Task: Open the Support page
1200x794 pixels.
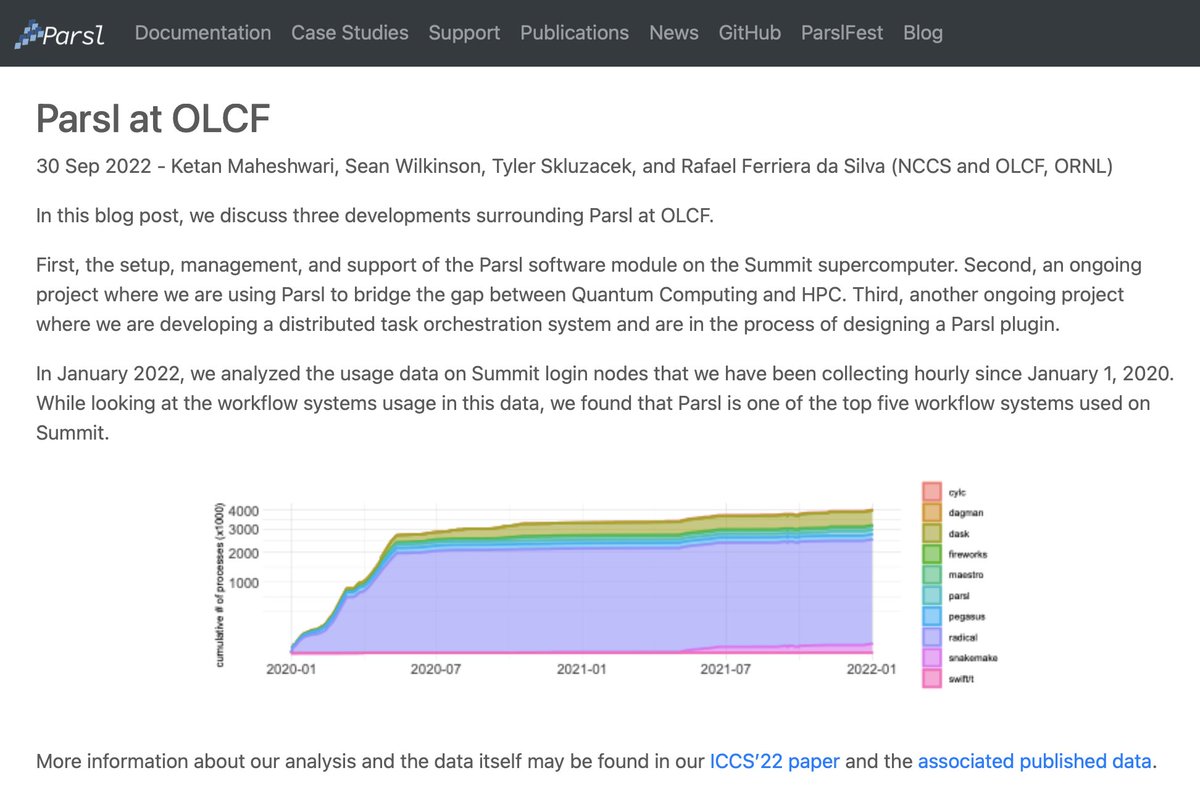Action: pyautogui.click(x=464, y=33)
